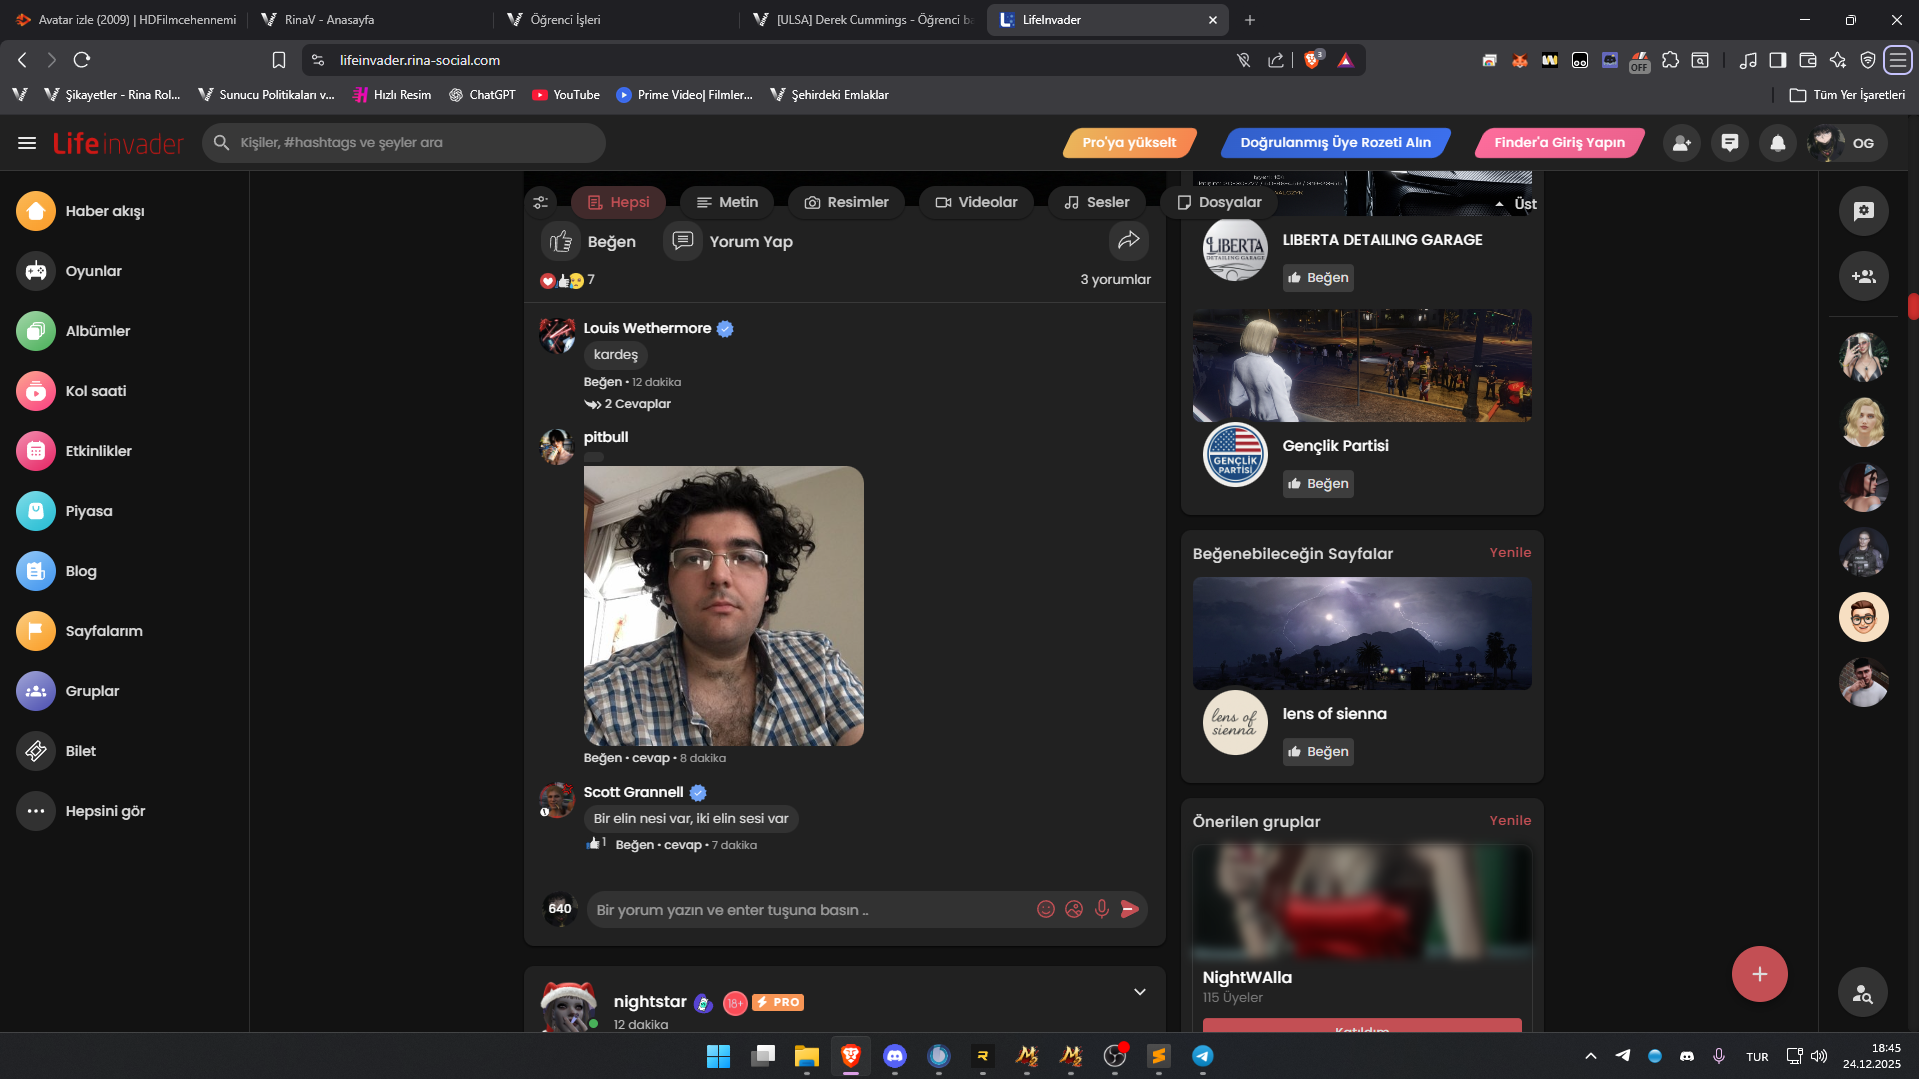The image size is (1919, 1079).
Task: Open File Explorer from taskbar
Action: coord(807,1056)
